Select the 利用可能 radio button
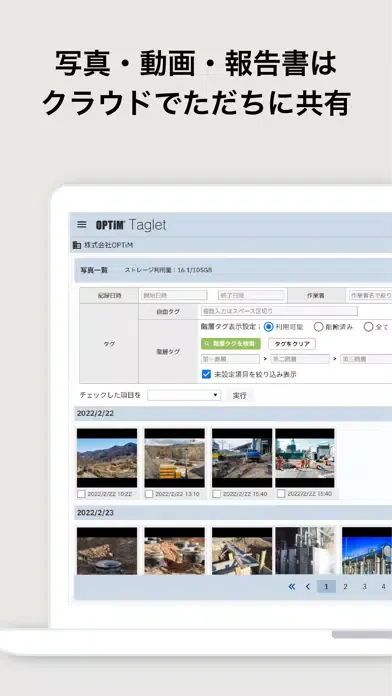392x696 pixels. (268, 327)
